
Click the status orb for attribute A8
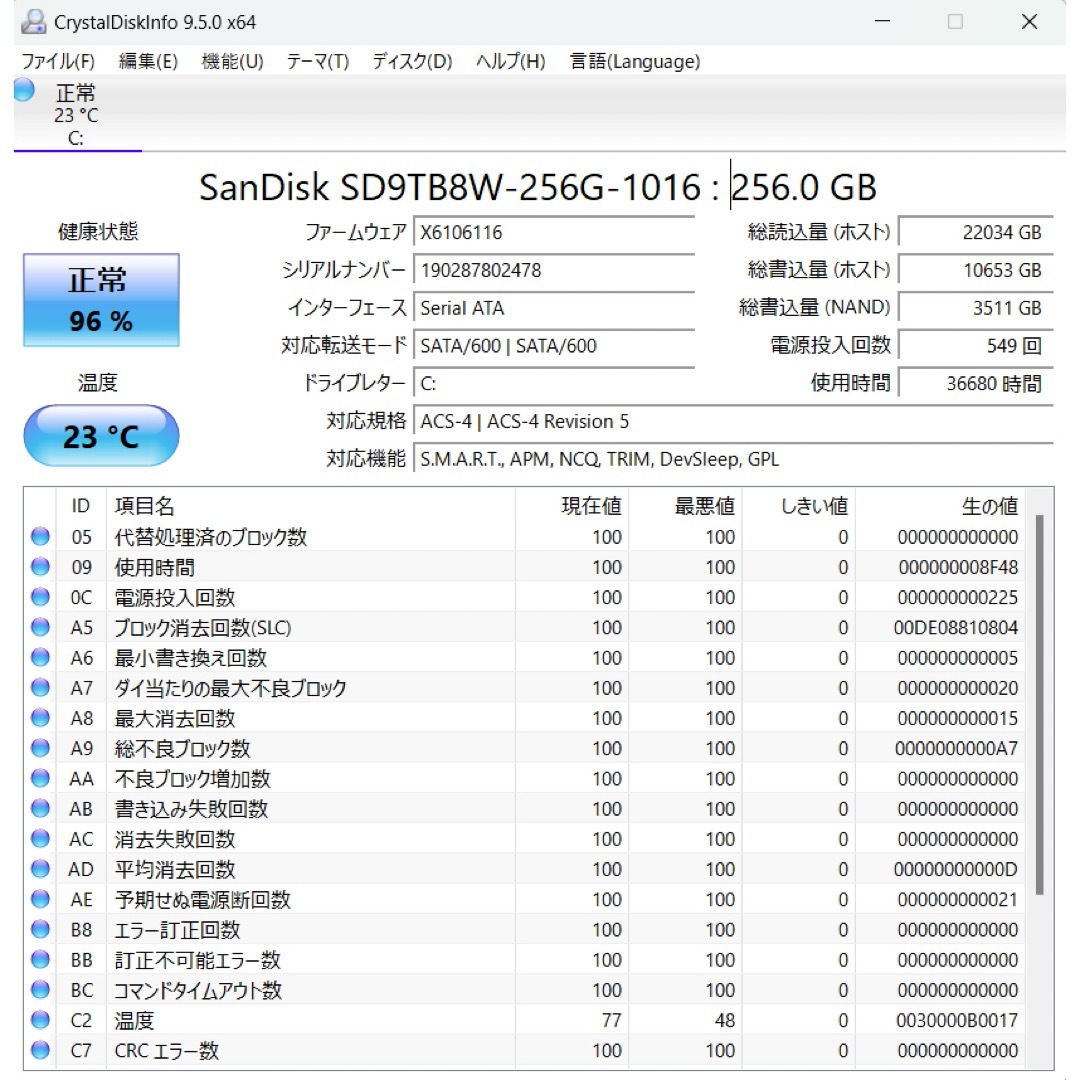coord(41,718)
